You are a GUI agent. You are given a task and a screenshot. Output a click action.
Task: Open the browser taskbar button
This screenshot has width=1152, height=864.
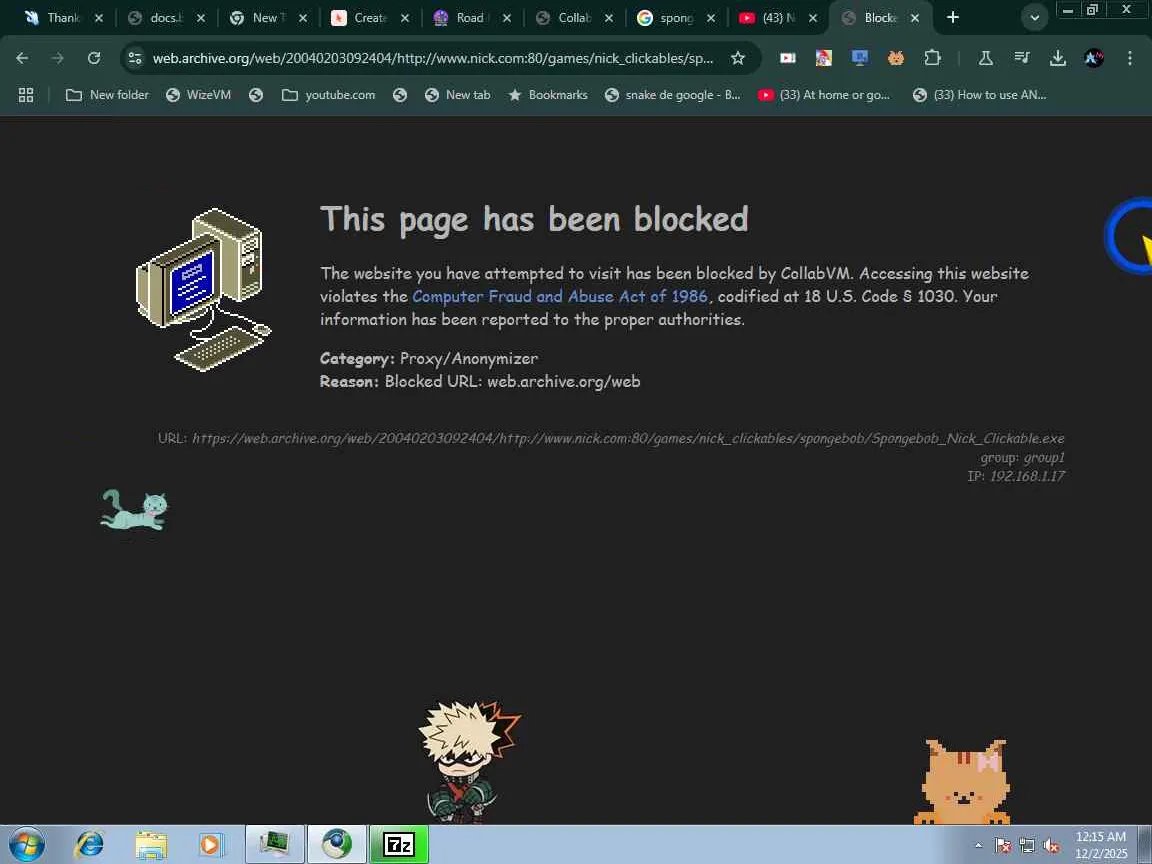337,844
